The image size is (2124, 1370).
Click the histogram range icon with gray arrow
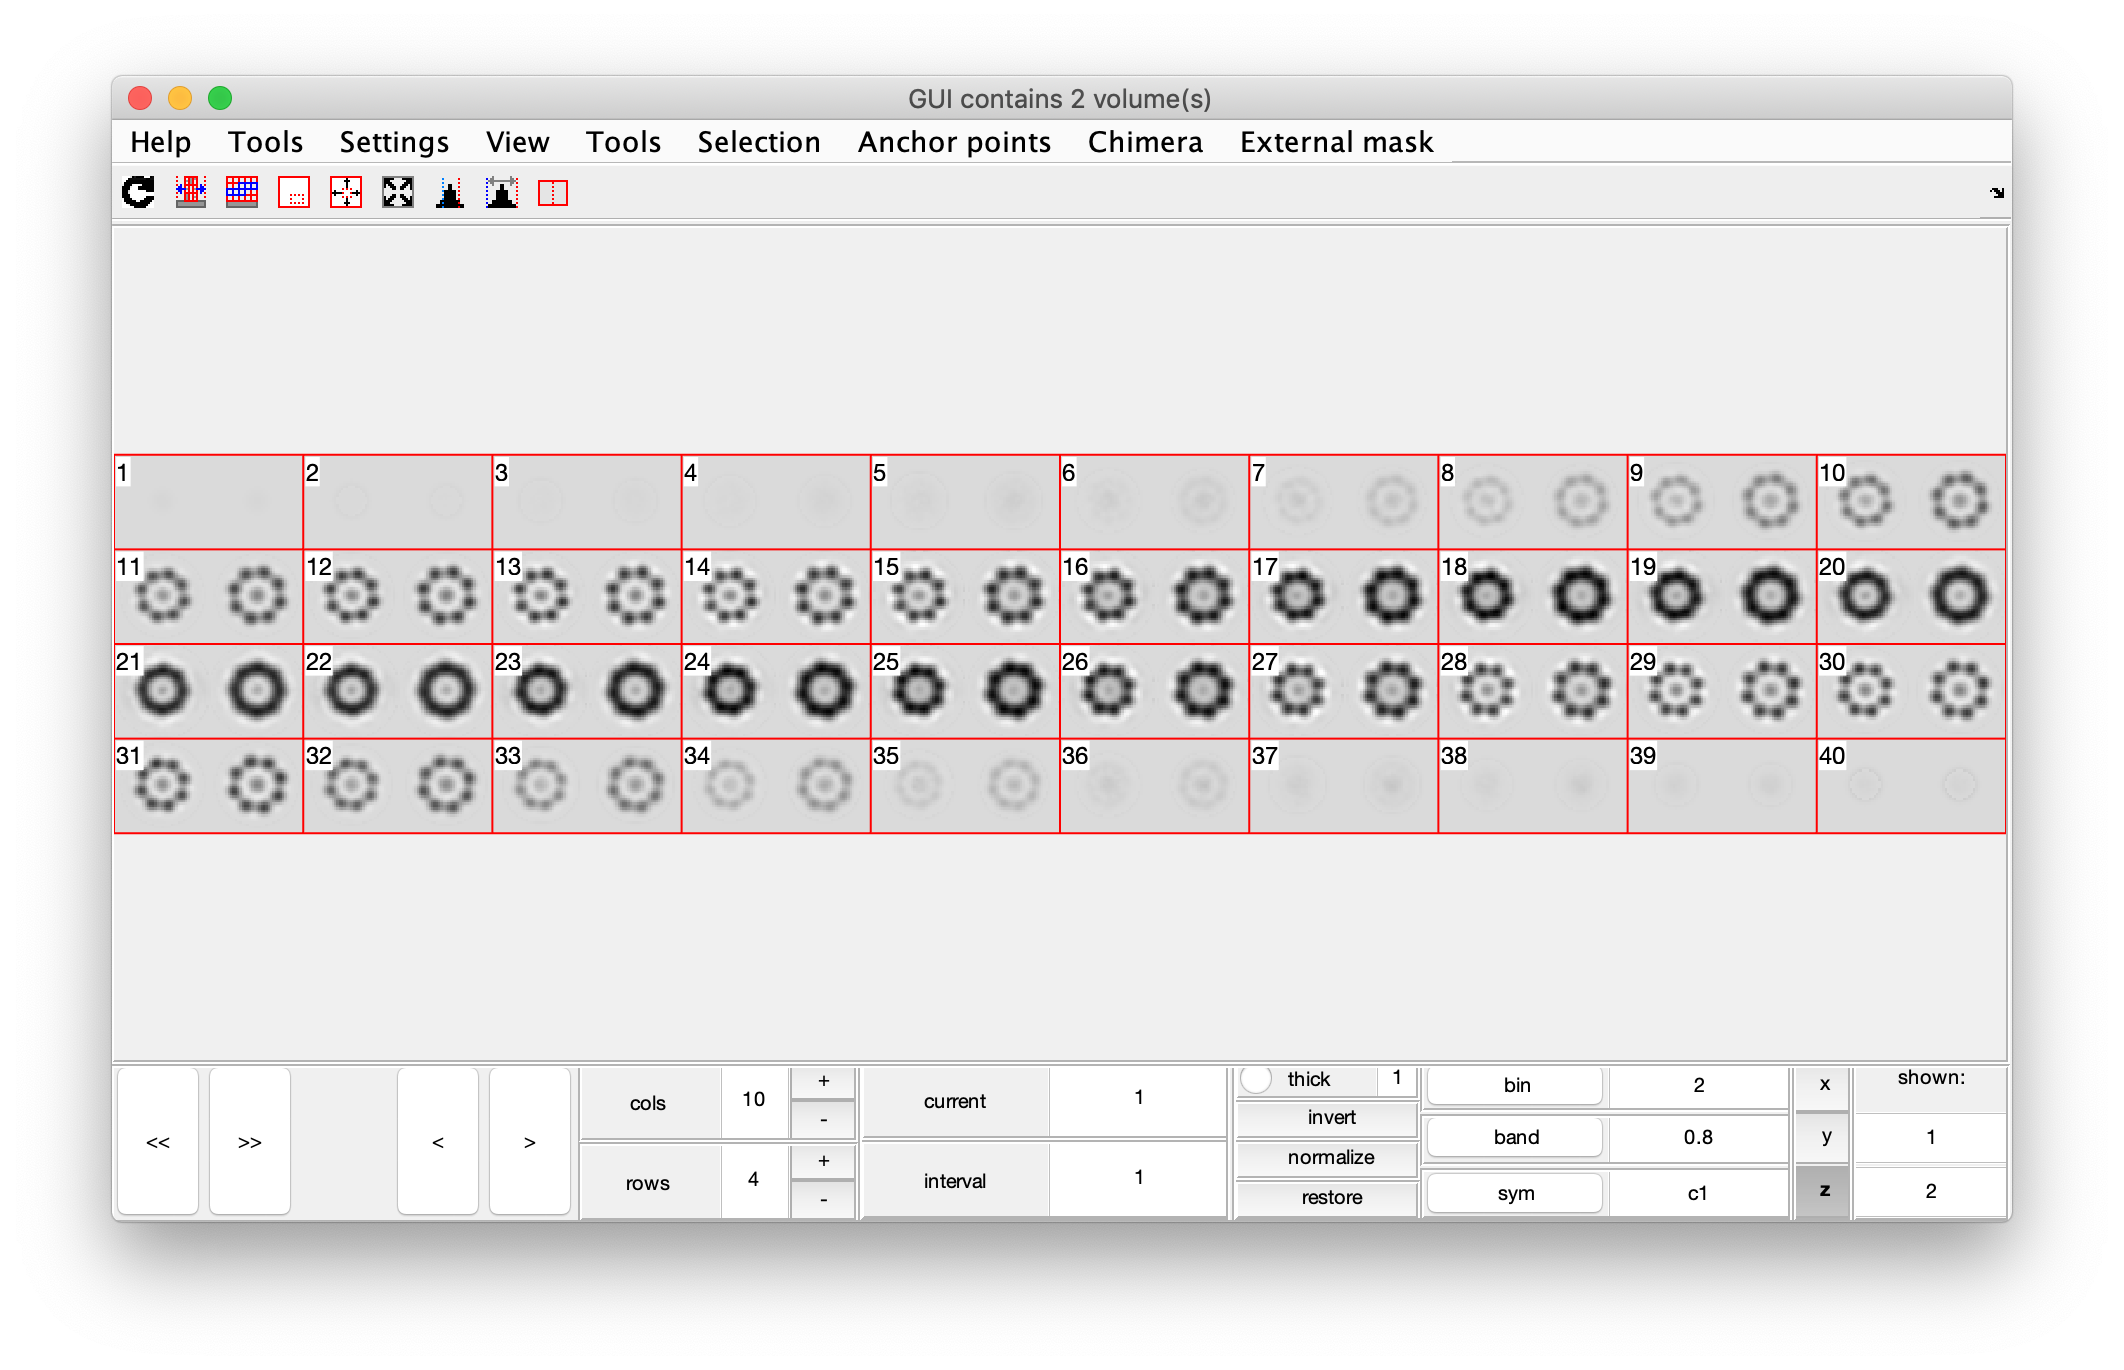[x=502, y=192]
